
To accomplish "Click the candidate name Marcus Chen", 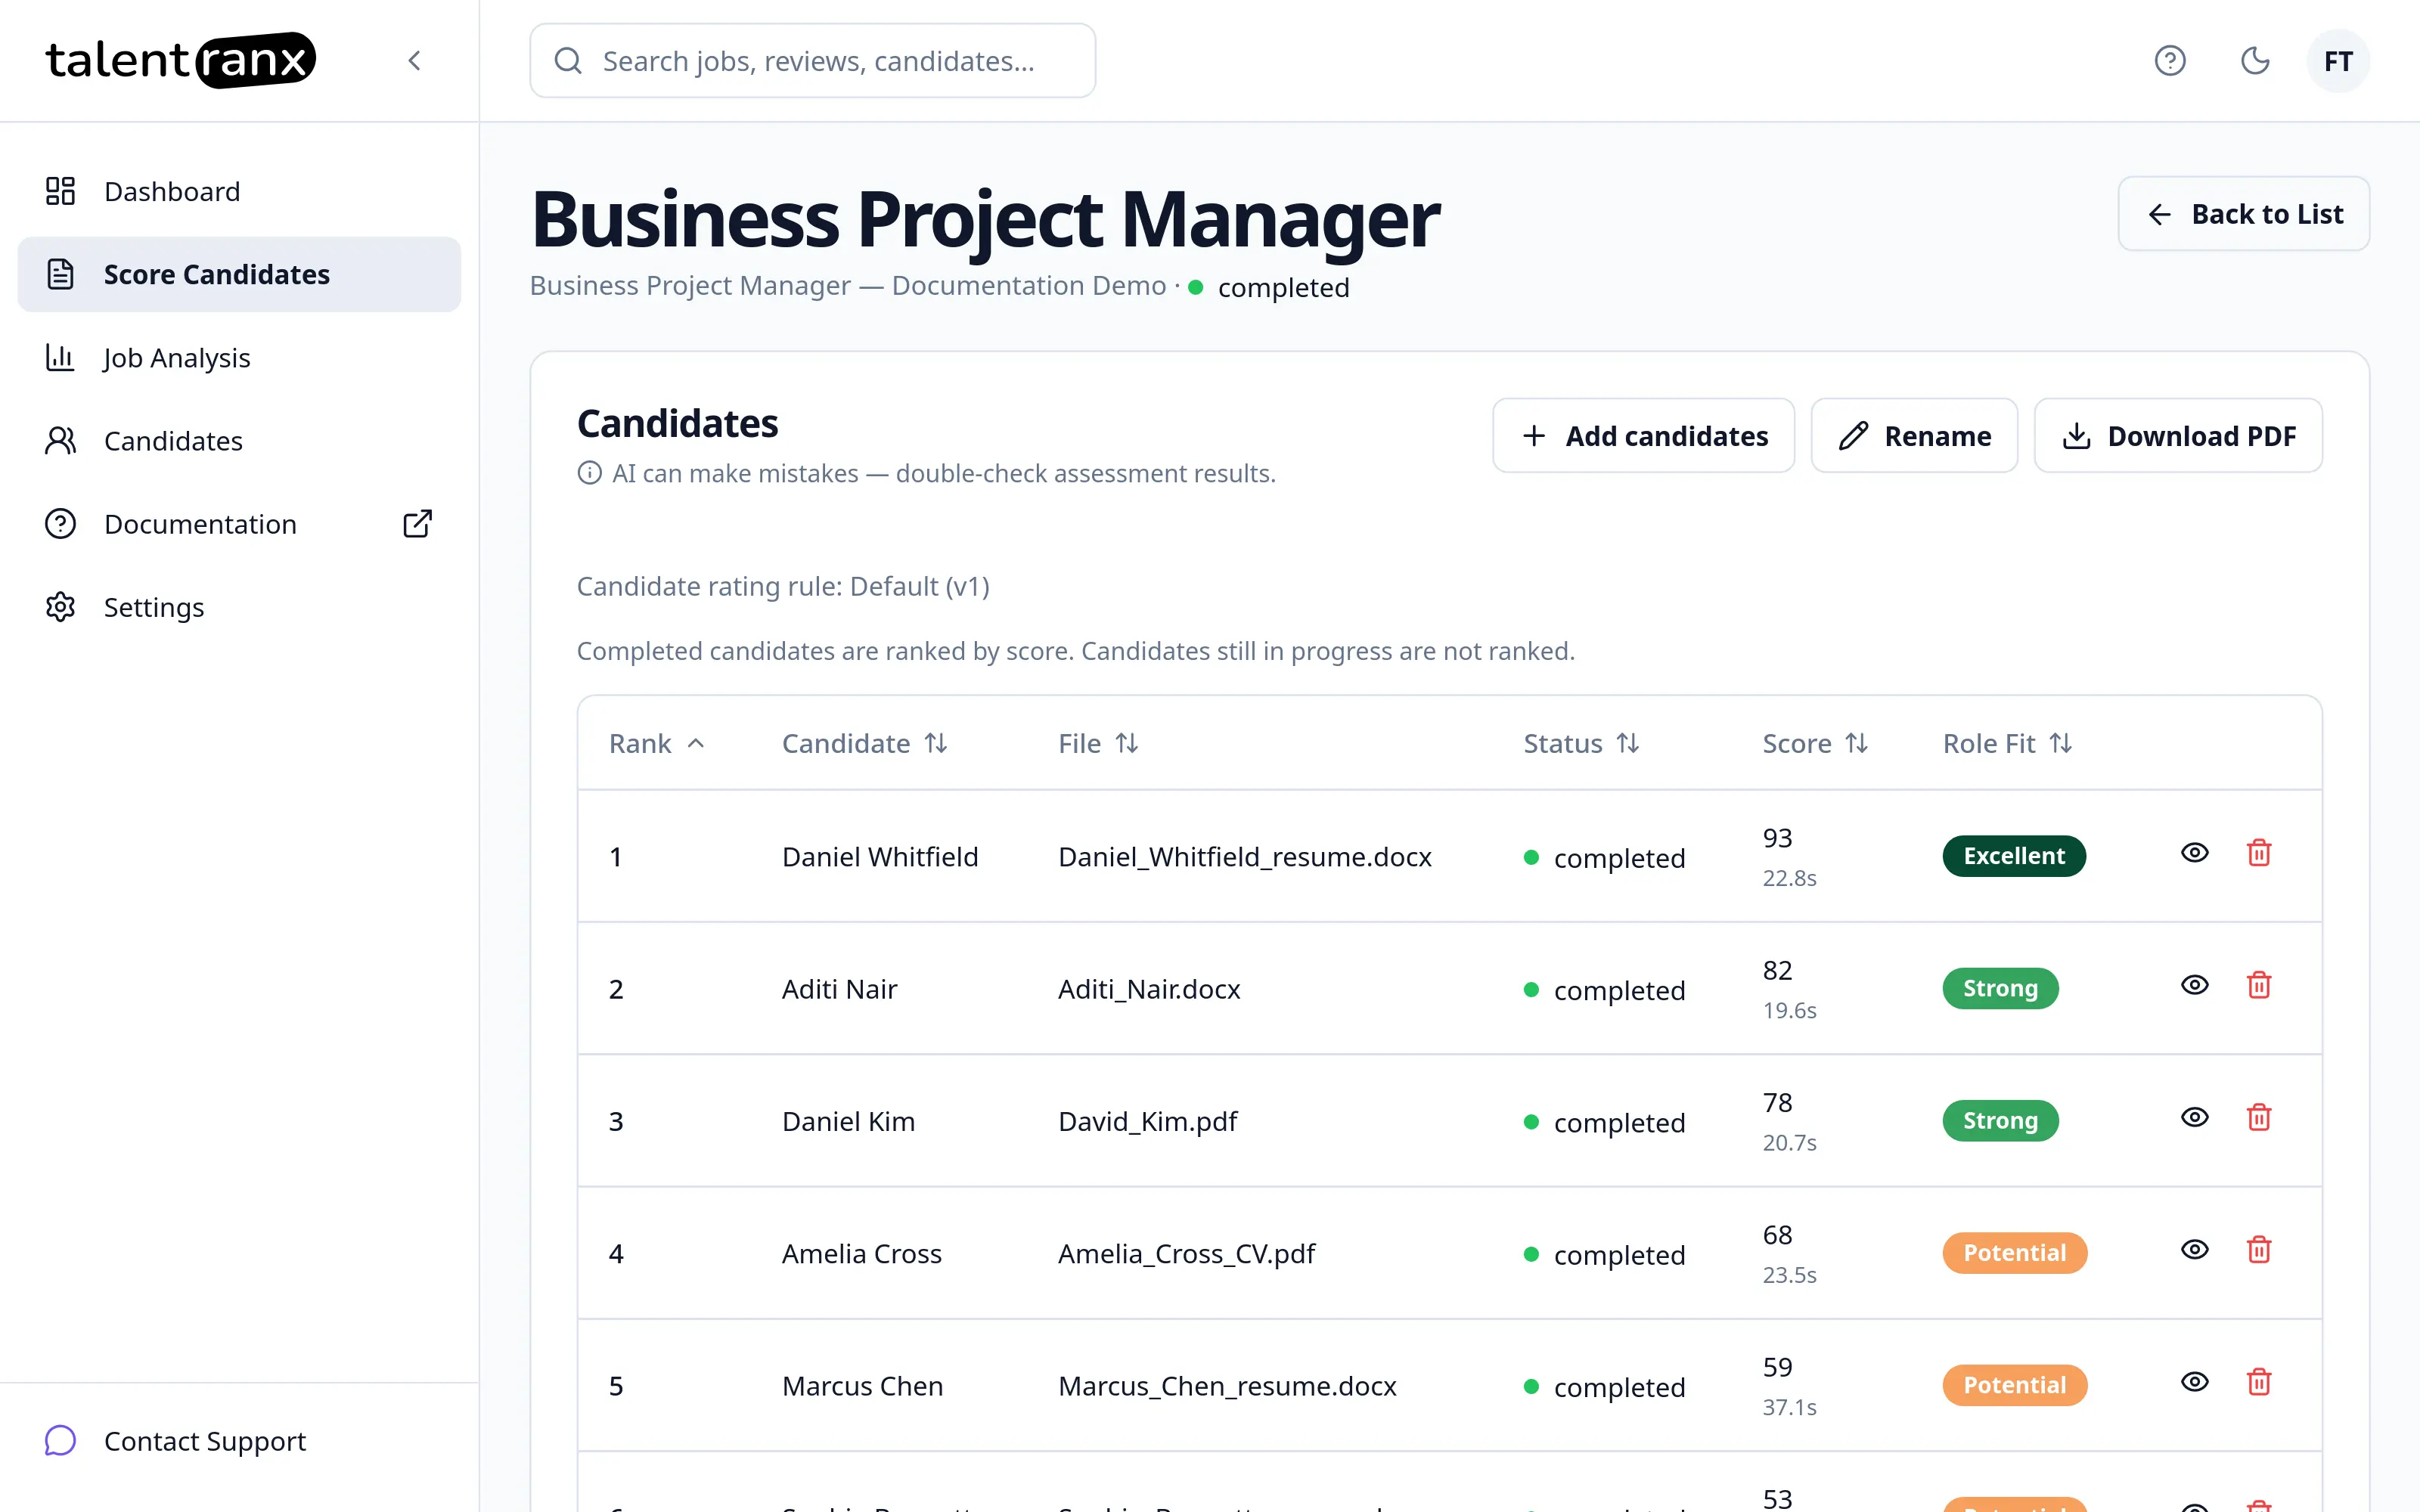I will pyautogui.click(x=862, y=1386).
